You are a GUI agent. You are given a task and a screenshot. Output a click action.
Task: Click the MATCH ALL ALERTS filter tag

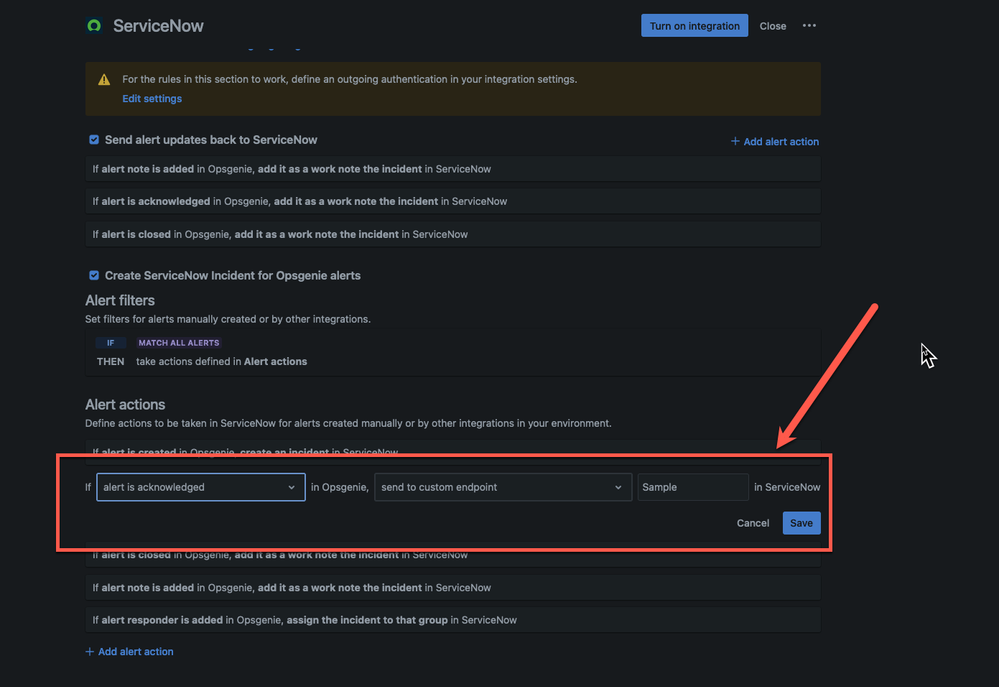(x=179, y=343)
